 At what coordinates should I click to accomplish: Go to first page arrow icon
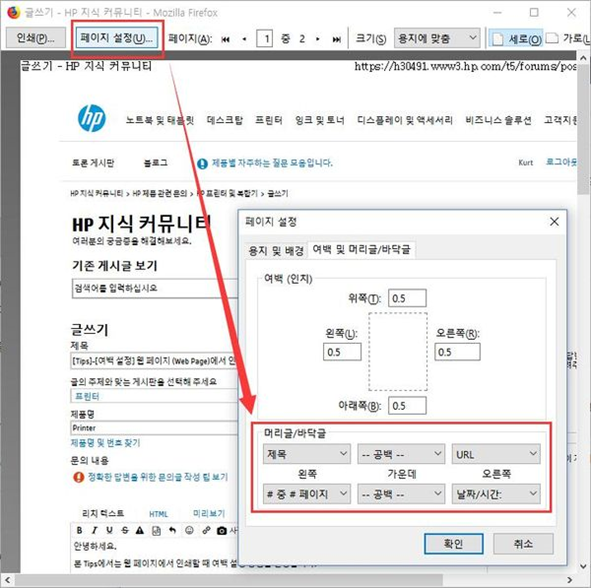pos(225,39)
